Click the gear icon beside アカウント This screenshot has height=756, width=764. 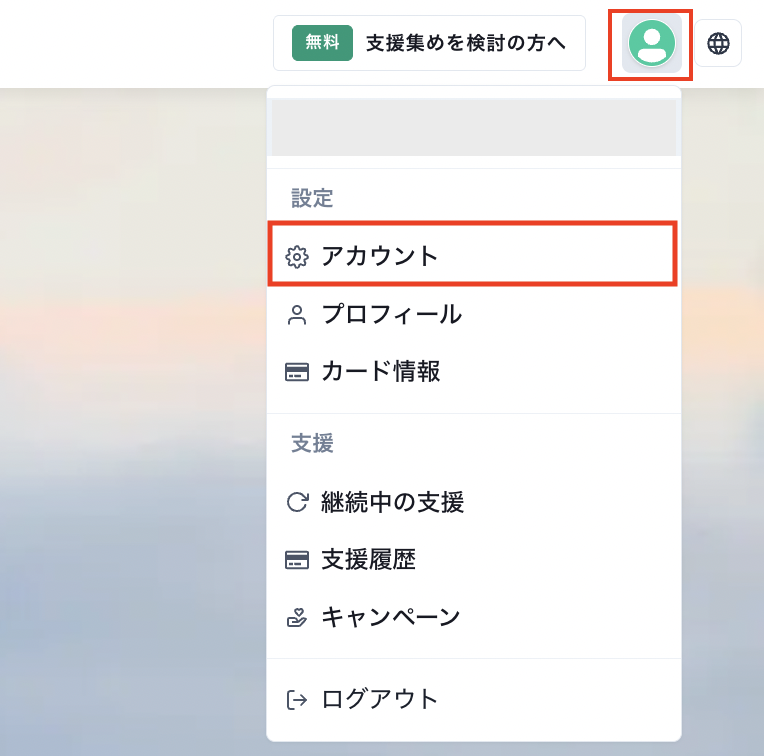[x=297, y=256]
